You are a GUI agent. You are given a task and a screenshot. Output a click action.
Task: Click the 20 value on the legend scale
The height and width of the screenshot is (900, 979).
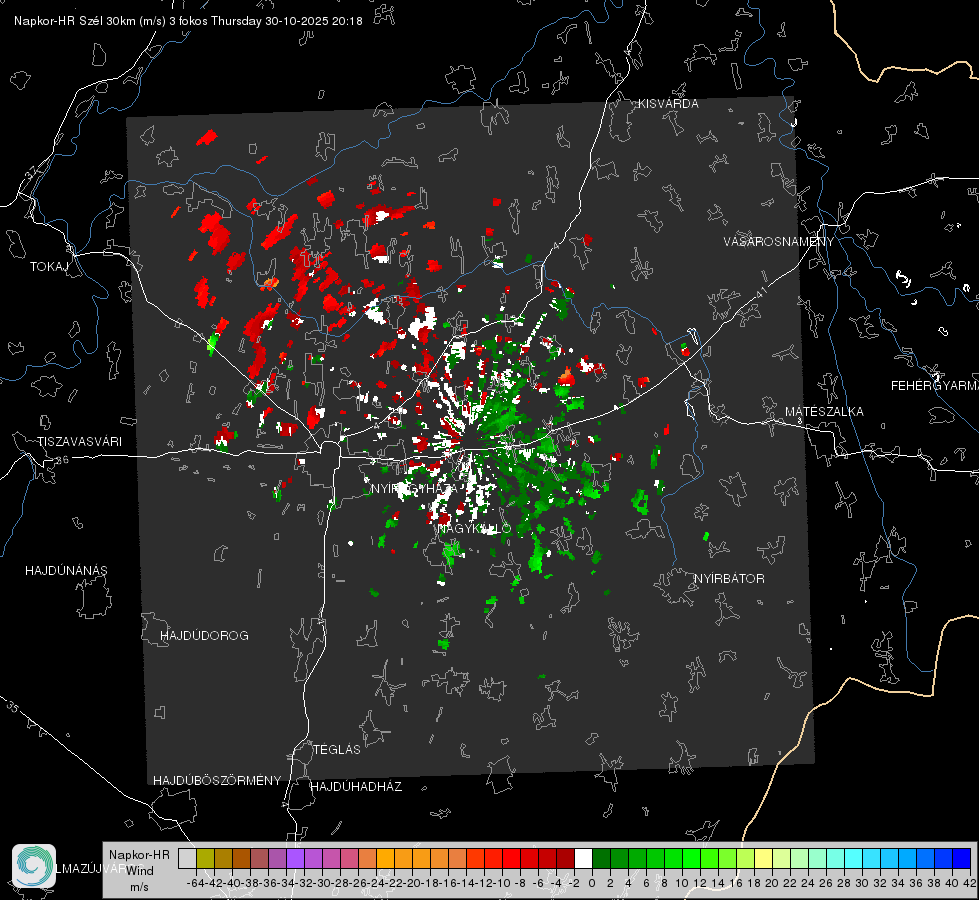point(772,883)
